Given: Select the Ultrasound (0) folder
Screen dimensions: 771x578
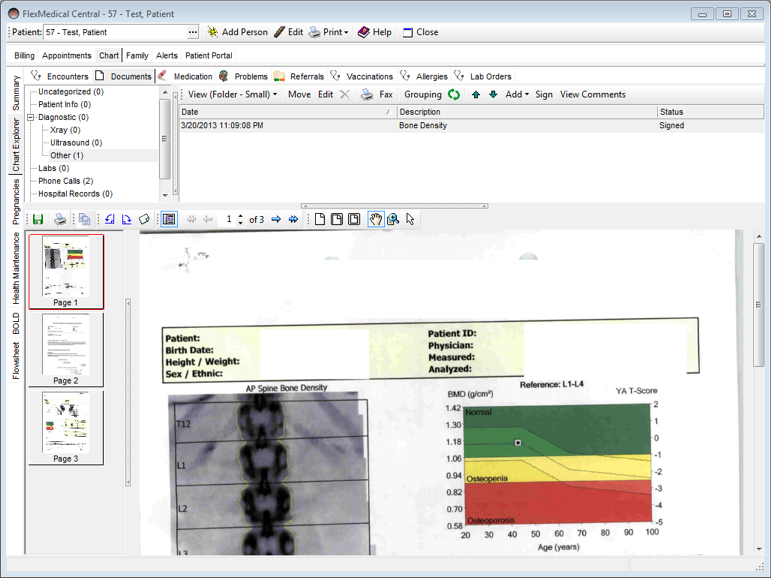Looking at the screenshot, I should coord(76,143).
